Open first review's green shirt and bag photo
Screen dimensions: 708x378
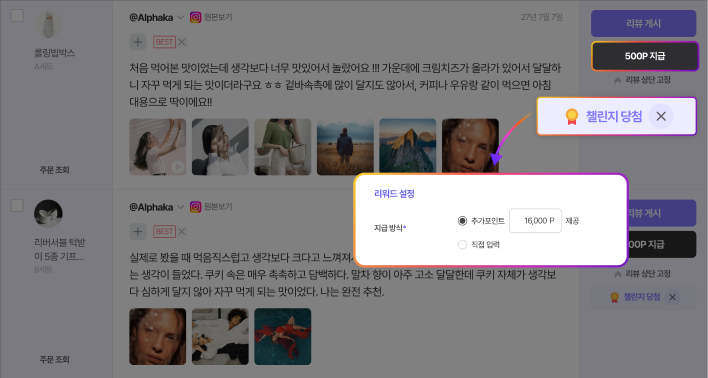click(x=283, y=147)
